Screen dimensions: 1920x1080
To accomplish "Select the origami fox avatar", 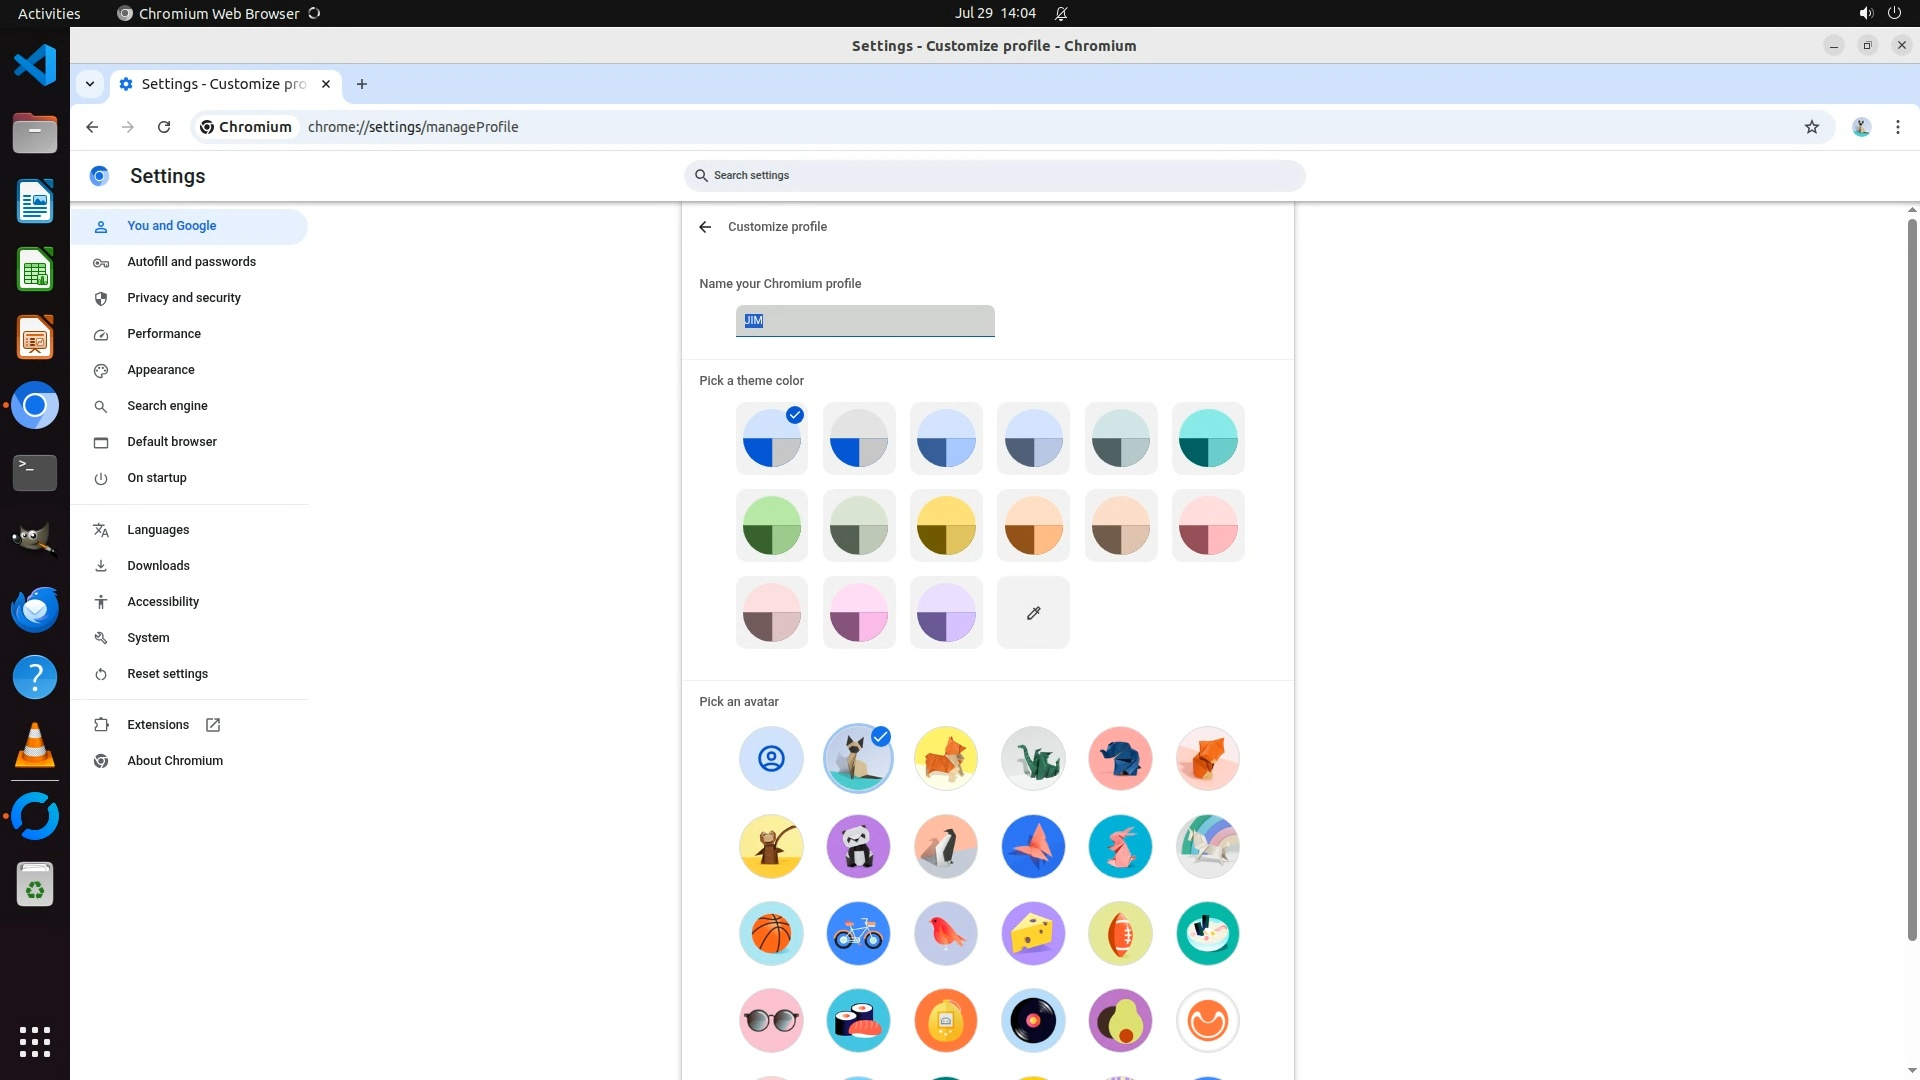I will [x=1207, y=759].
